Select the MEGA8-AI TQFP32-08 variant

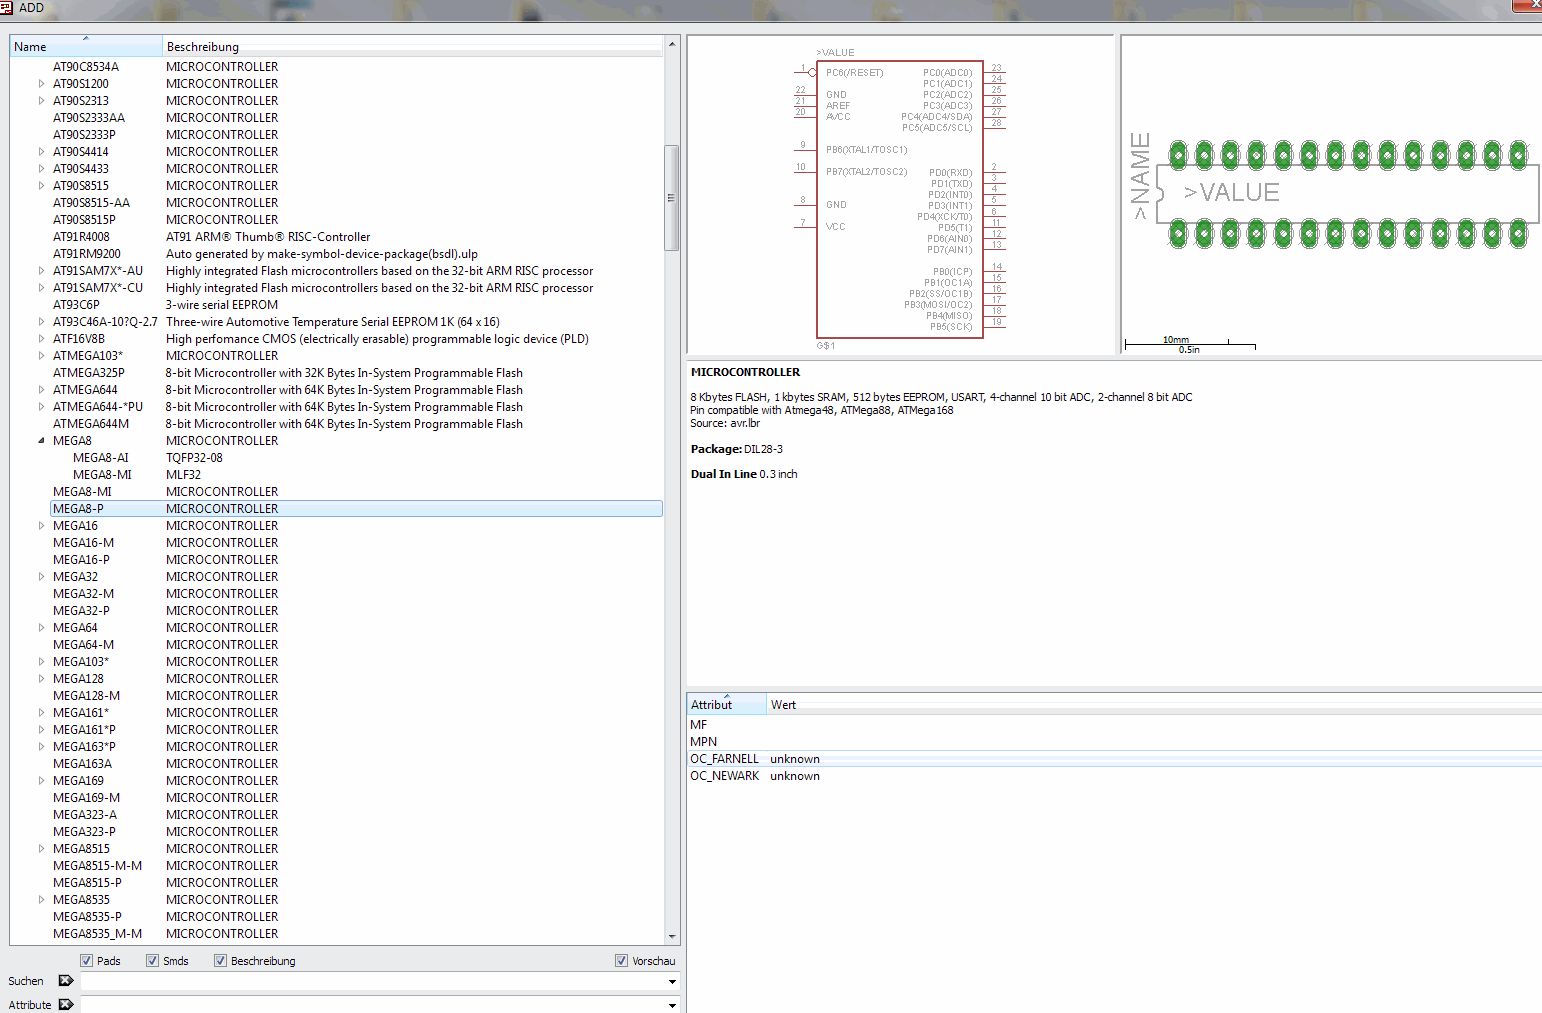point(101,458)
